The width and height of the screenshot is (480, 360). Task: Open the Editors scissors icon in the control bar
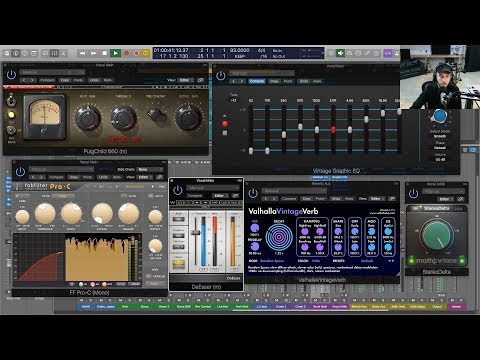[x=64, y=53]
